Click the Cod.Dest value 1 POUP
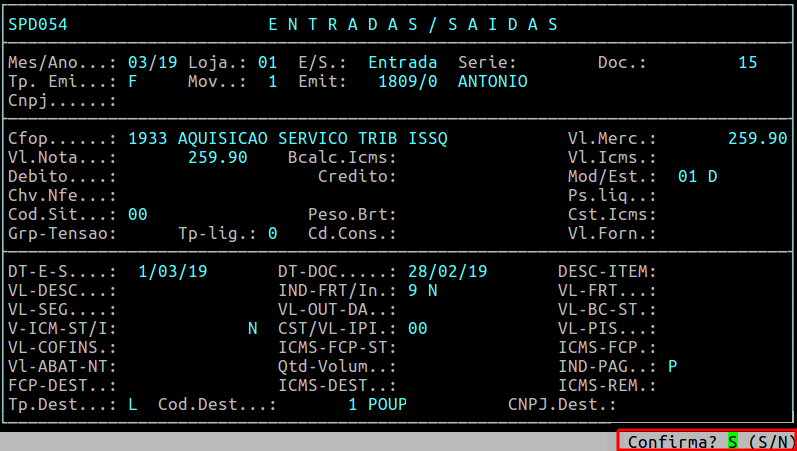This screenshot has width=797, height=451. (x=377, y=404)
